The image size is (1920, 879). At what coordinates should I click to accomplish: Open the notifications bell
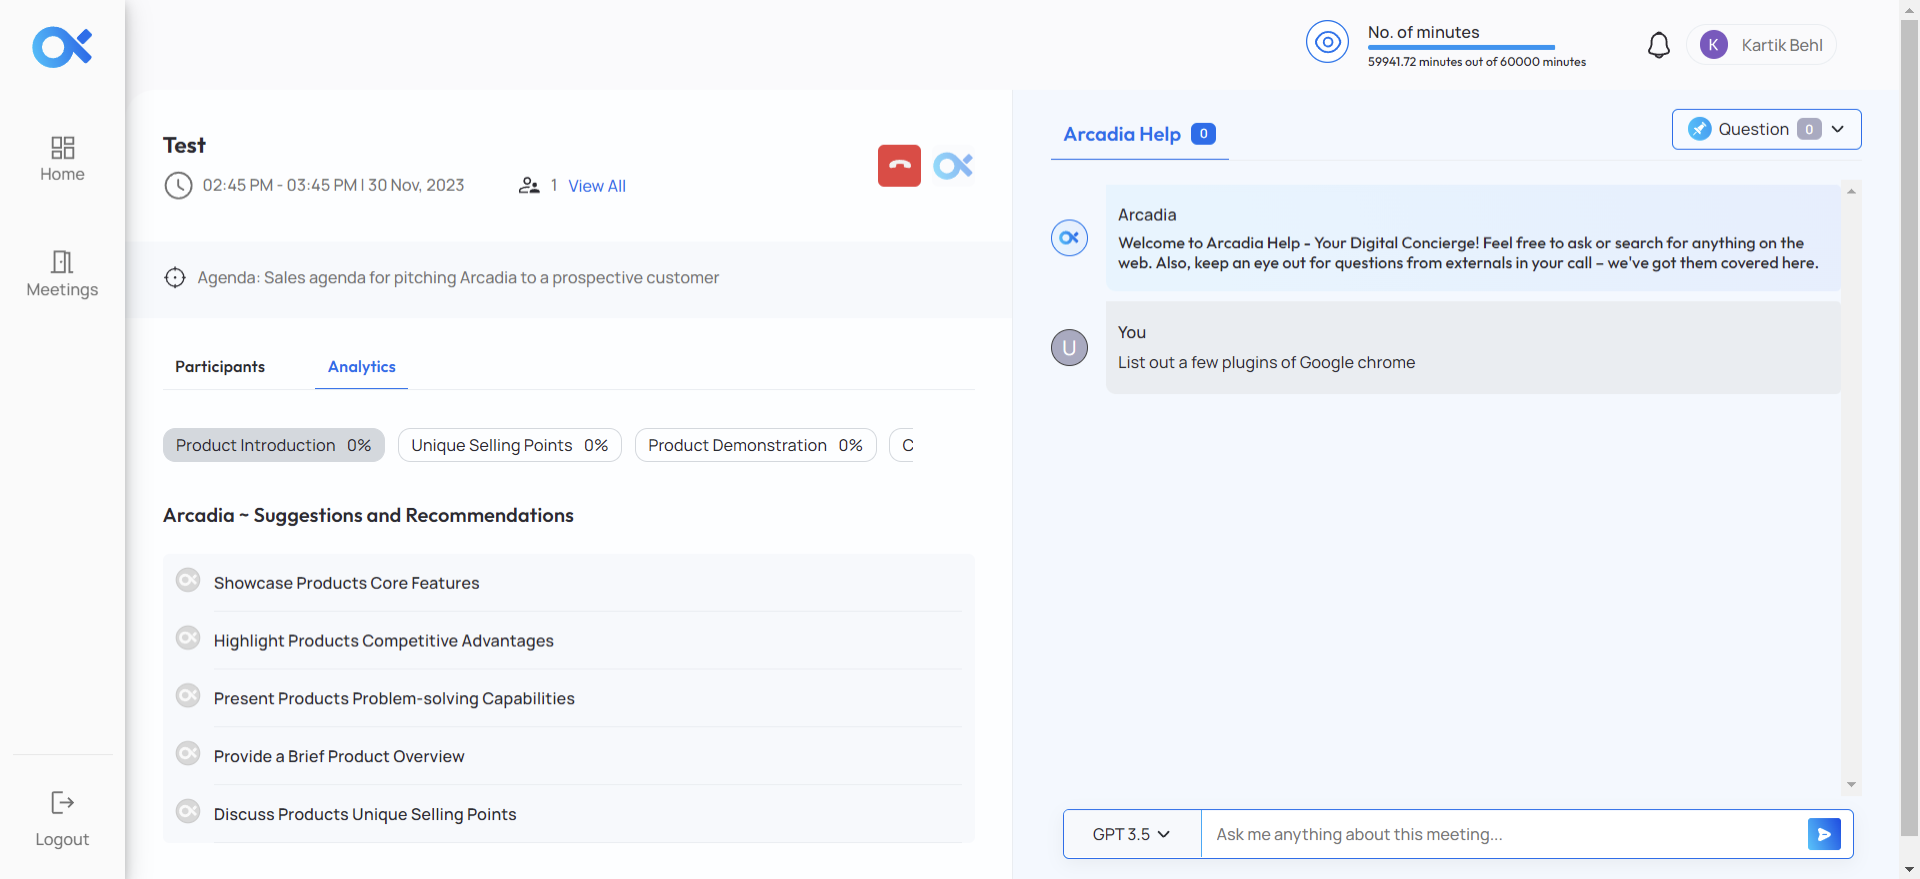click(1659, 45)
